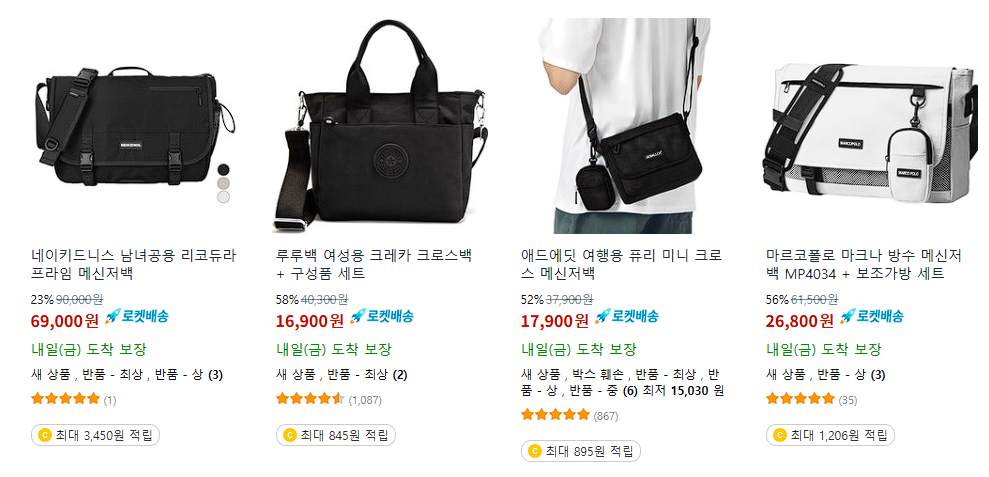Click rocket delivery badge next to 16,900원
This screenshot has height=477, width=989.
coord(382,316)
